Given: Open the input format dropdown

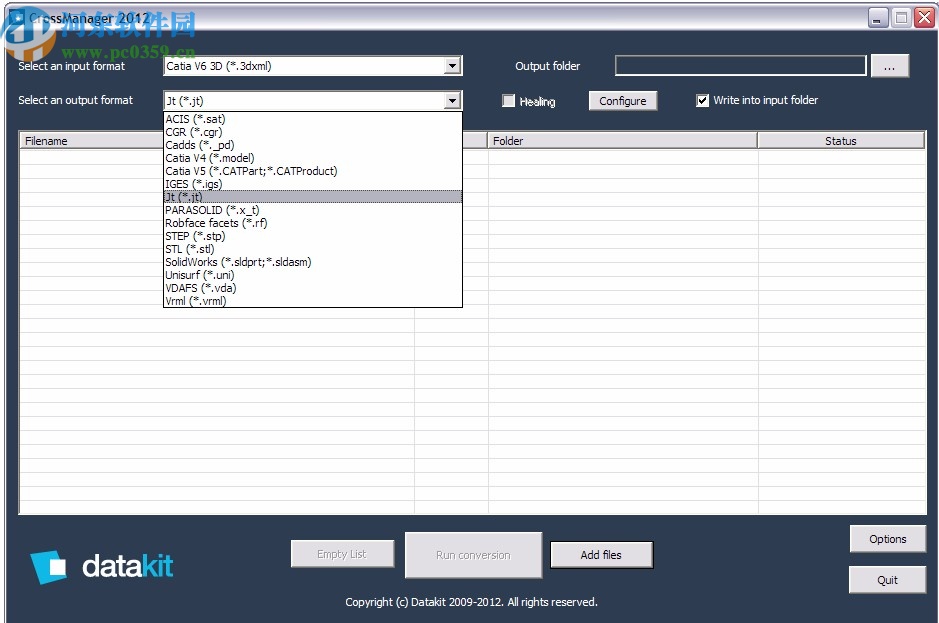Looking at the screenshot, I should click(x=453, y=65).
